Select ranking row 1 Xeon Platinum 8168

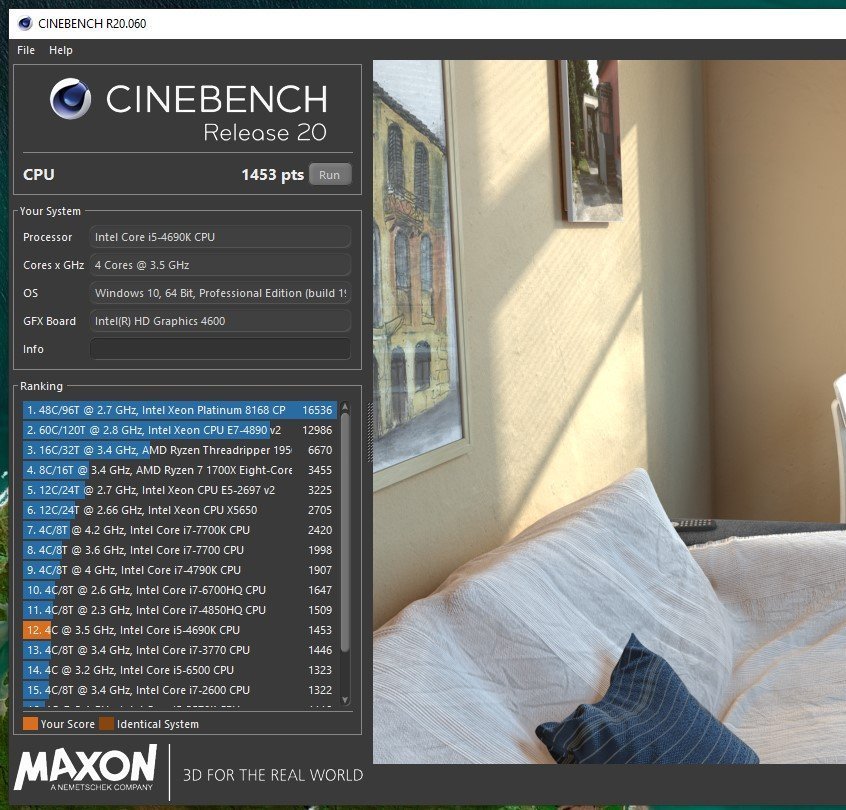[180, 410]
